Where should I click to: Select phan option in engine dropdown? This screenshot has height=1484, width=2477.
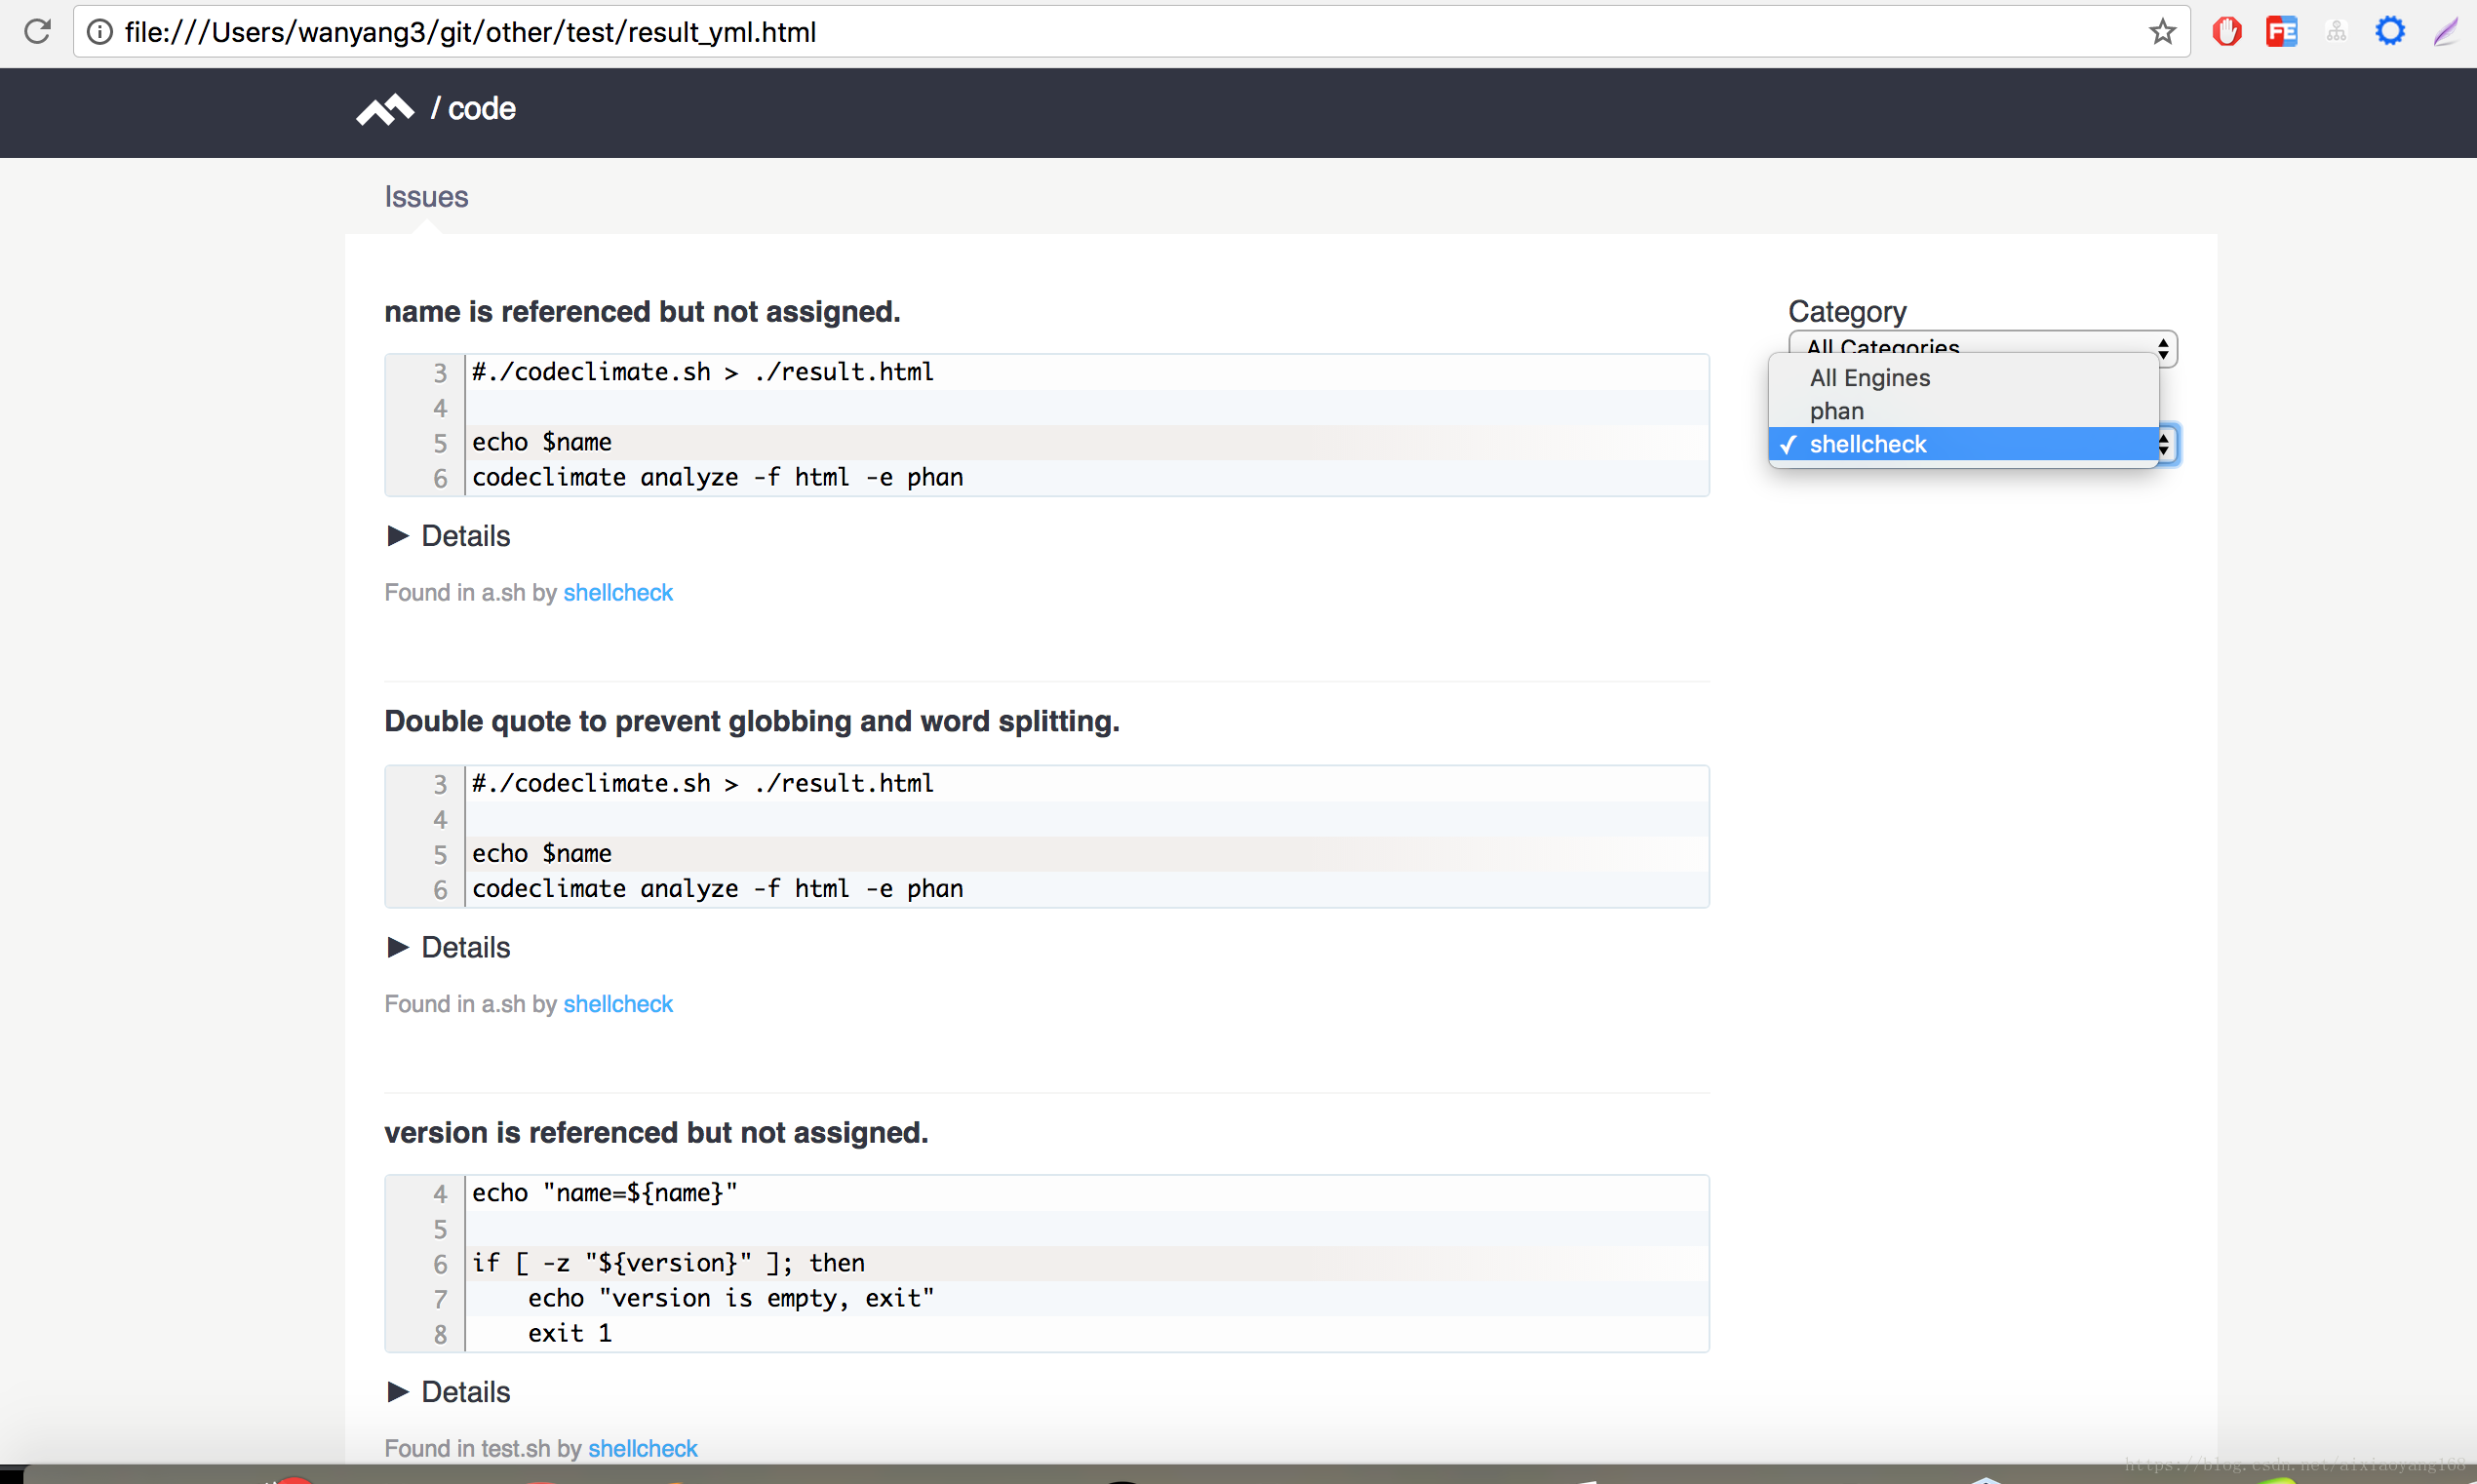pos(1963,411)
